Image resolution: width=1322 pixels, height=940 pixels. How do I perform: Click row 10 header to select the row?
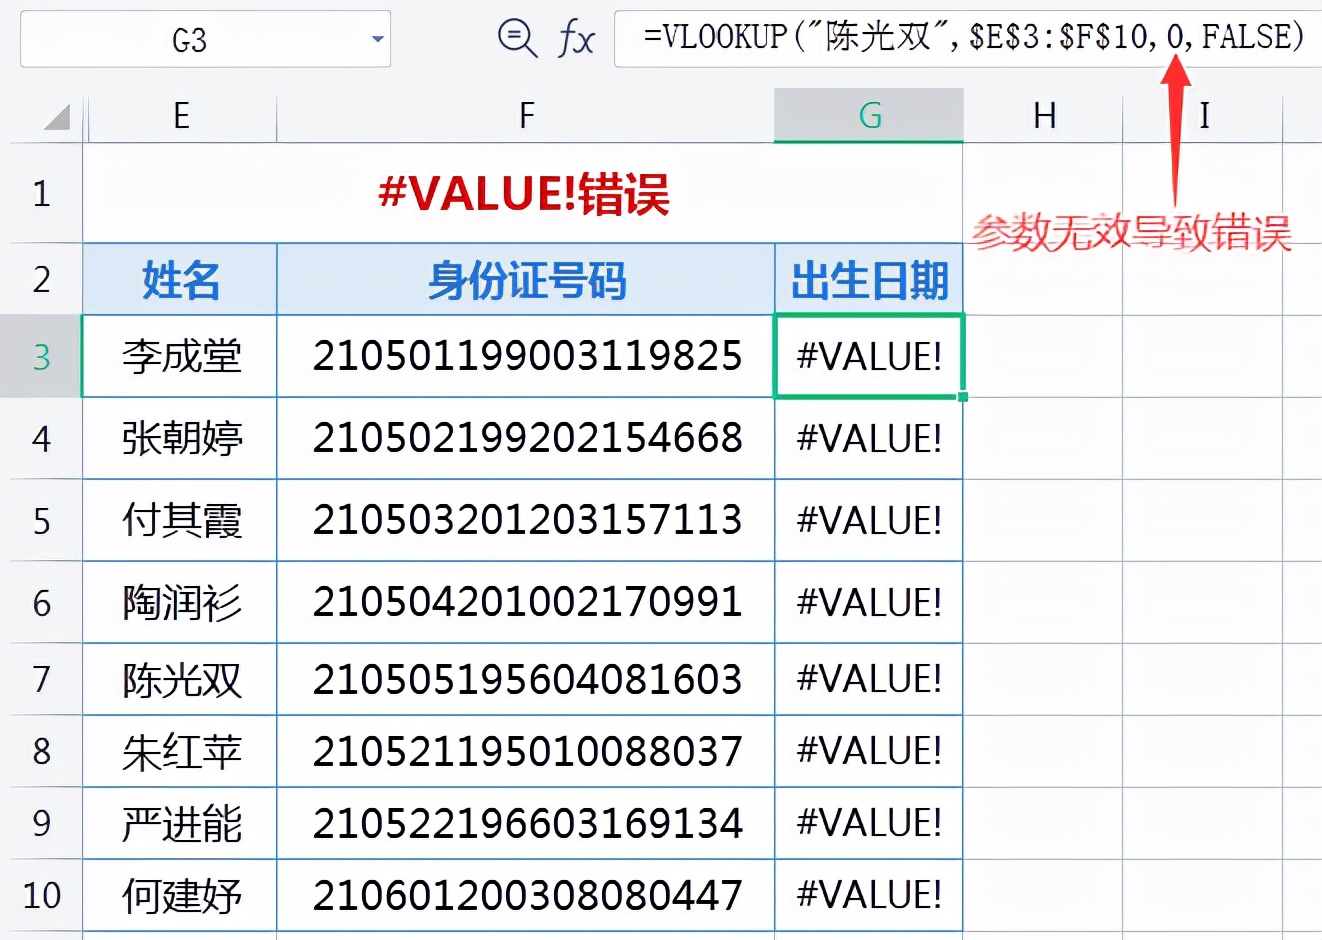point(42,896)
